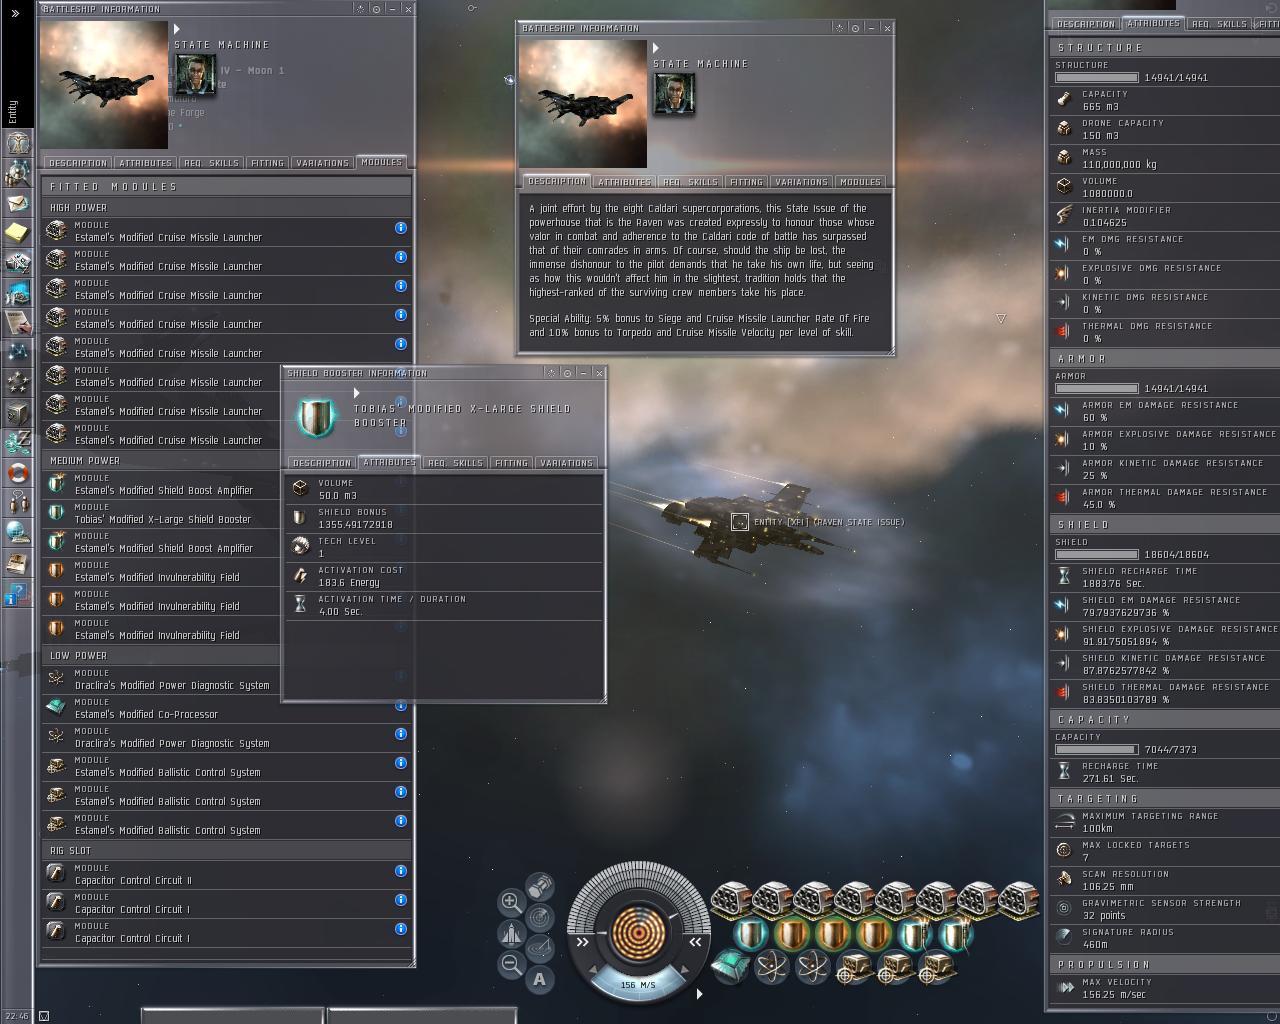Click the white triangle in the Shield Booster Information header
Image resolution: width=1280 pixels, height=1024 pixels.
(x=356, y=393)
